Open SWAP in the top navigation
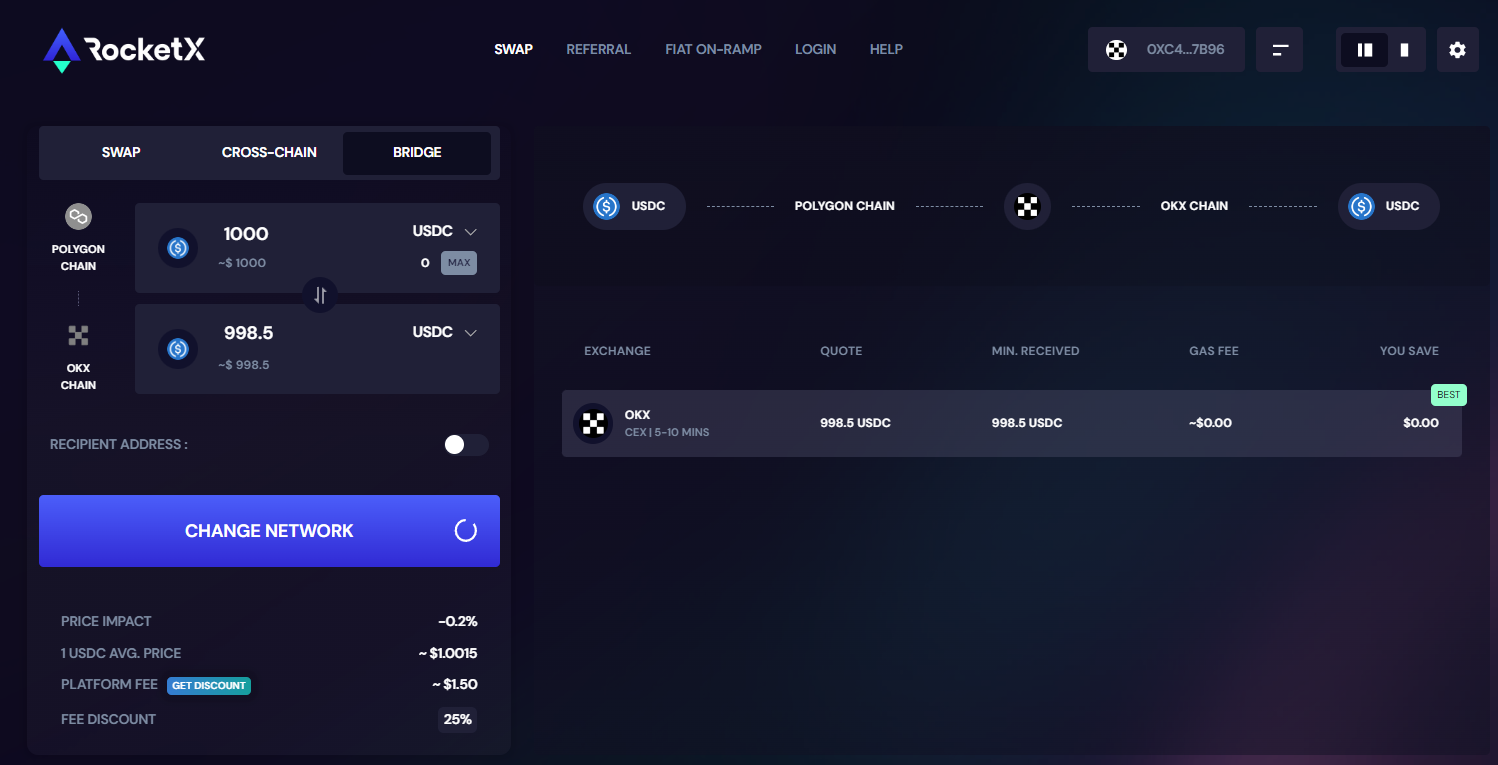1498x765 pixels. click(513, 49)
